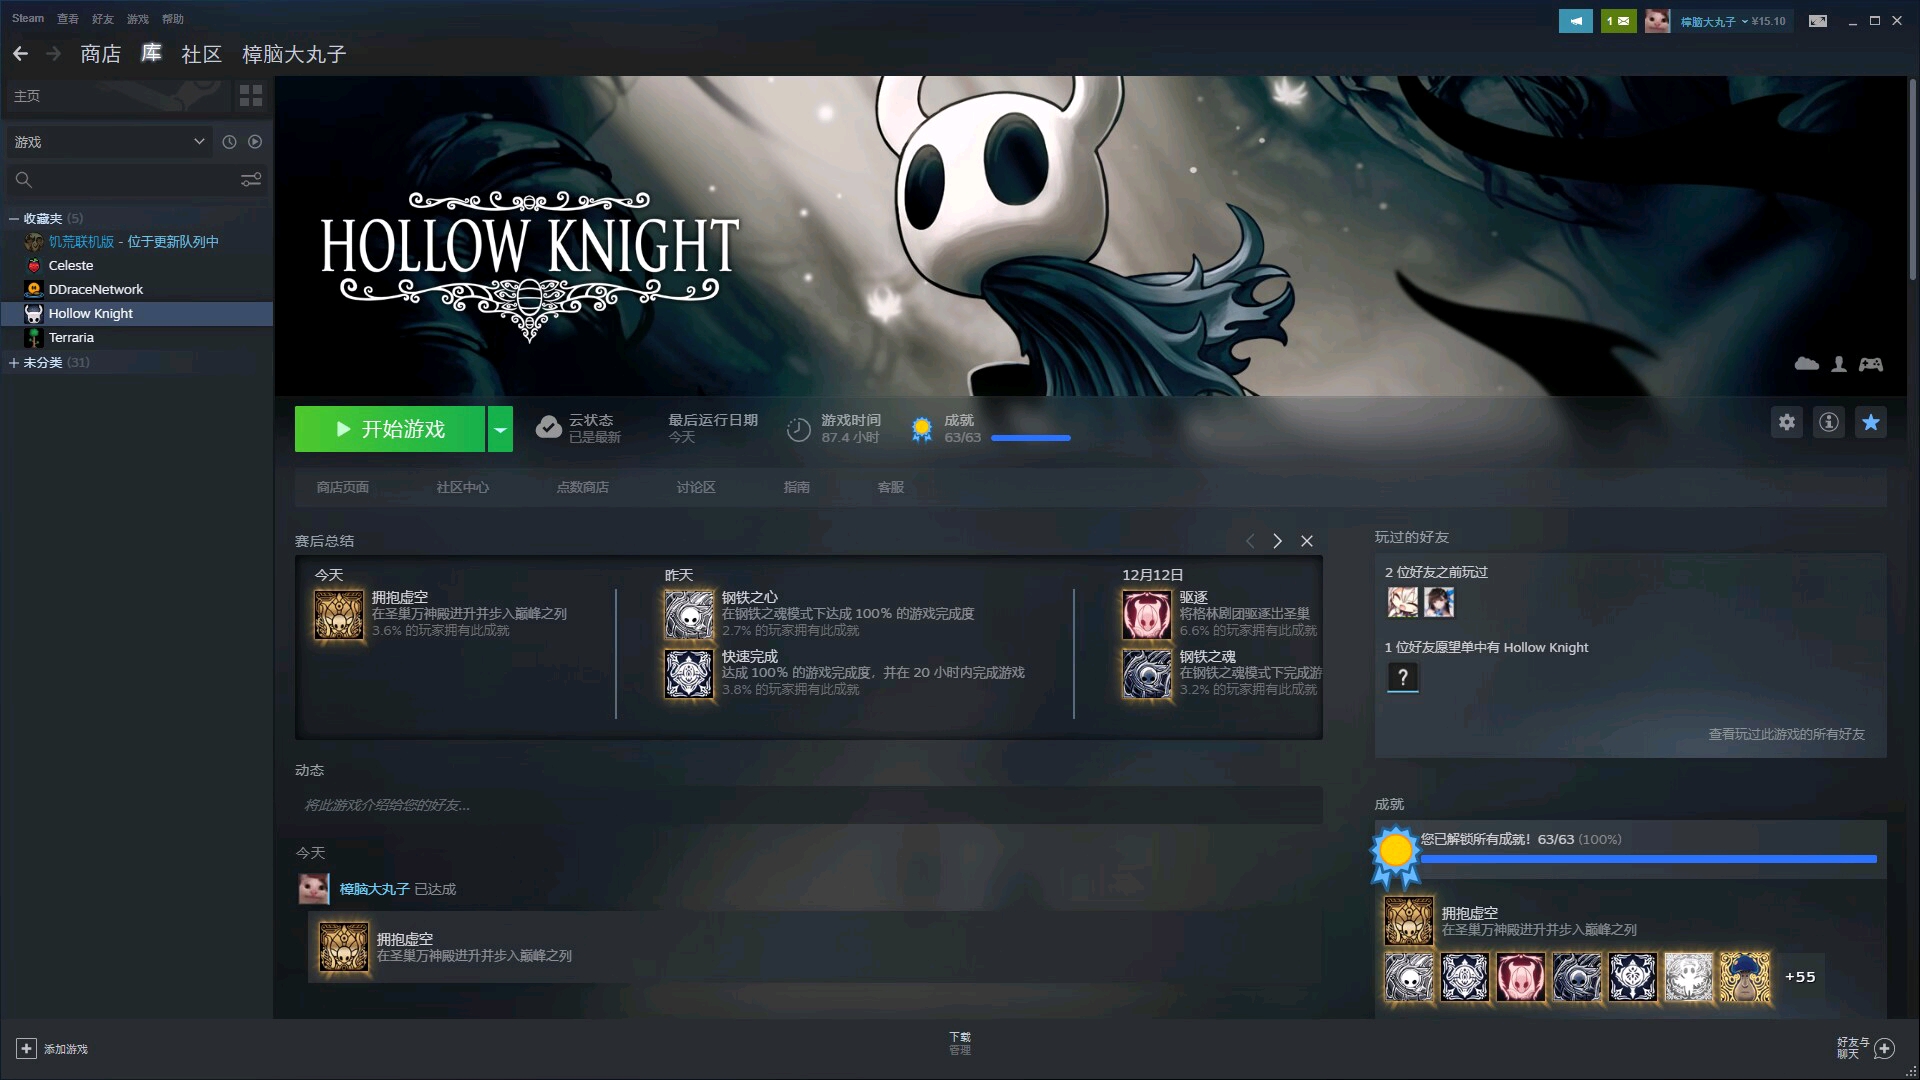Open the Steam menu

(x=28, y=18)
